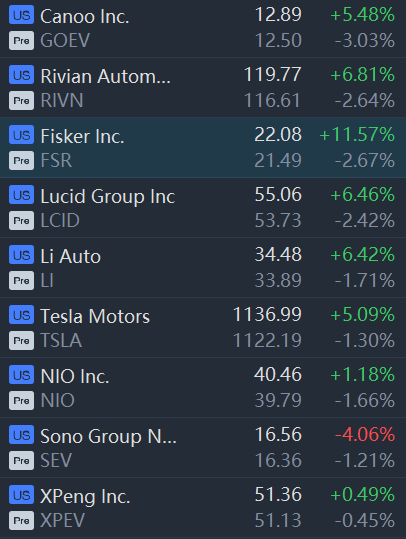Click the Pre badge next to TSLA
406x539 pixels.
(x=21, y=340)
